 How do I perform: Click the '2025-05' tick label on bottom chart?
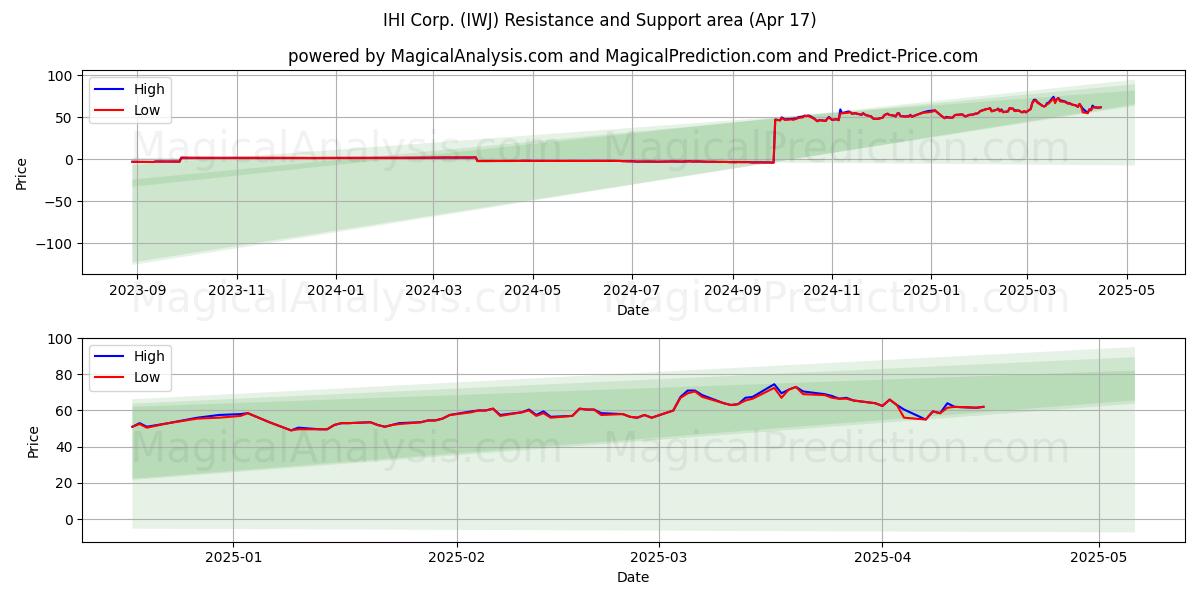1099,558
